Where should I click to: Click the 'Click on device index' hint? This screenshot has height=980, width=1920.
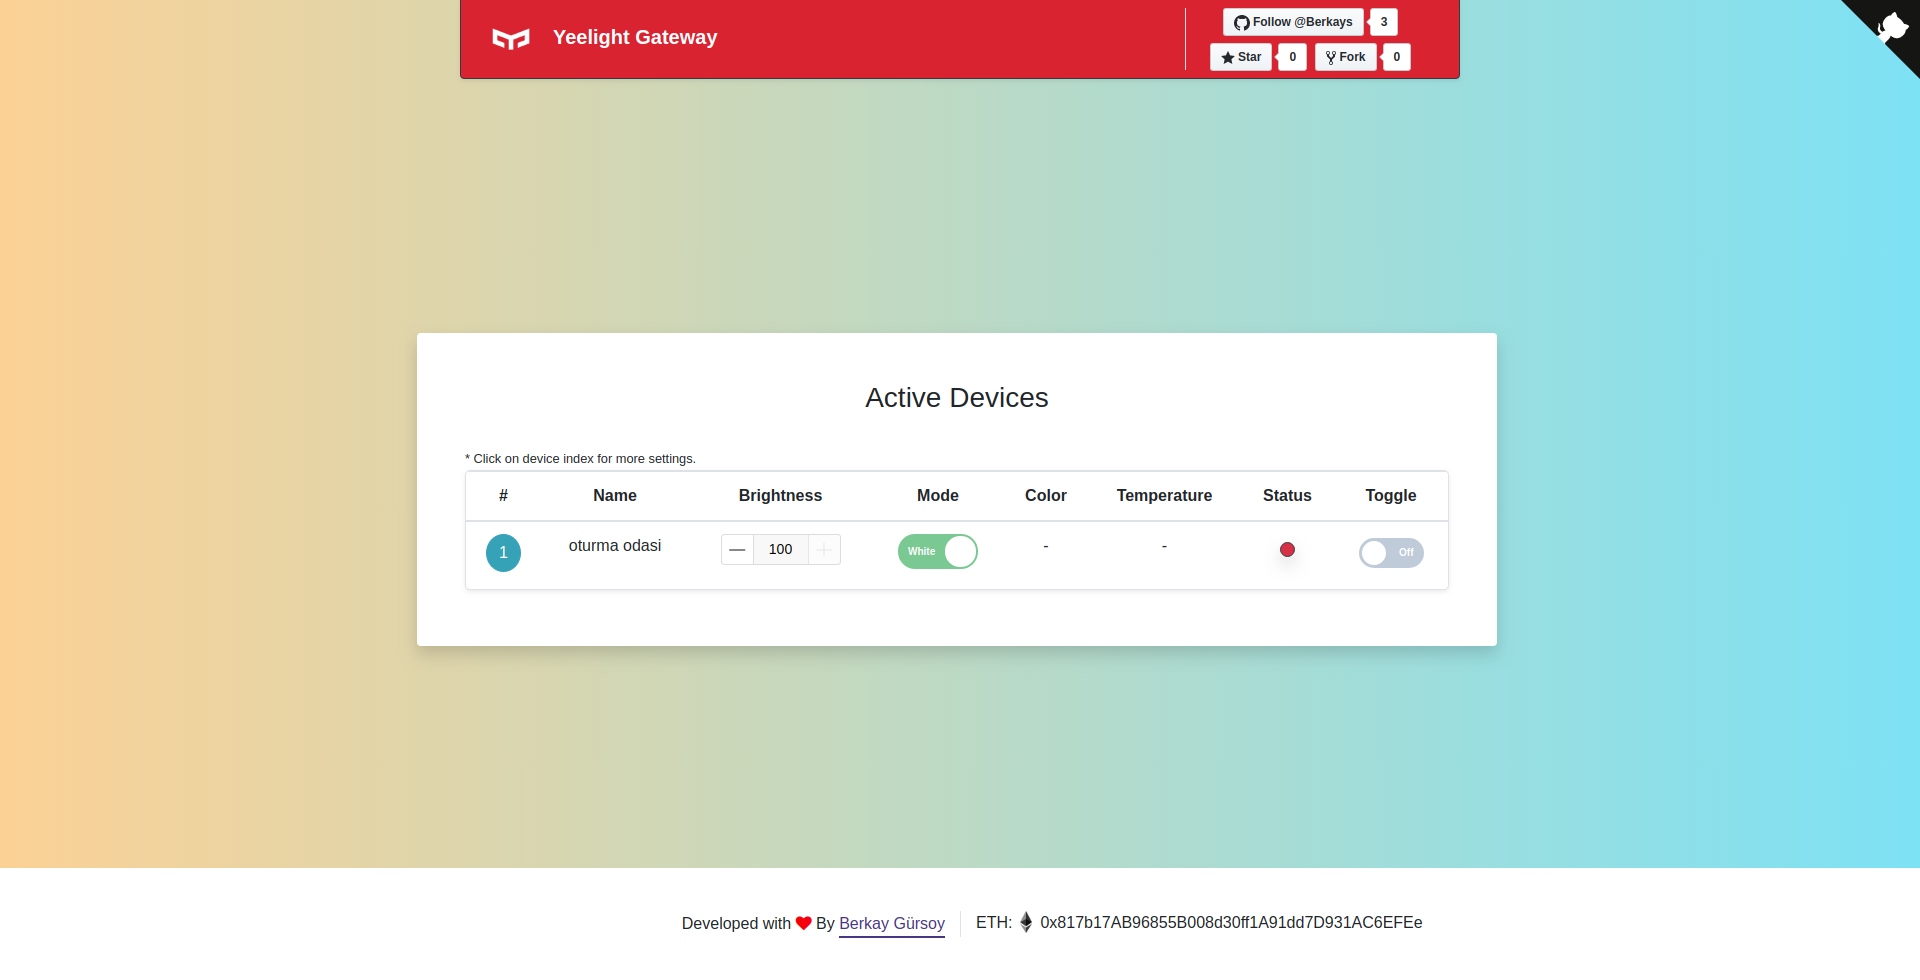tap(580, 458)
